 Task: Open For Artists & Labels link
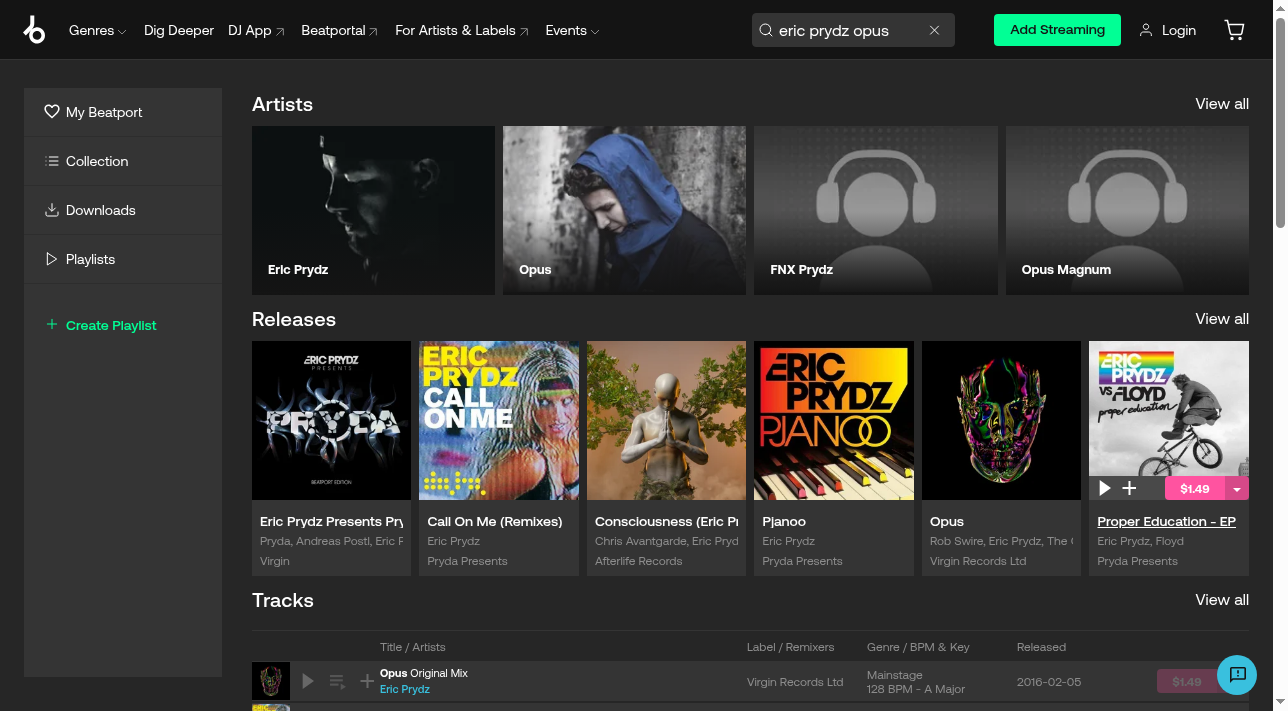[x=462, y=30]
